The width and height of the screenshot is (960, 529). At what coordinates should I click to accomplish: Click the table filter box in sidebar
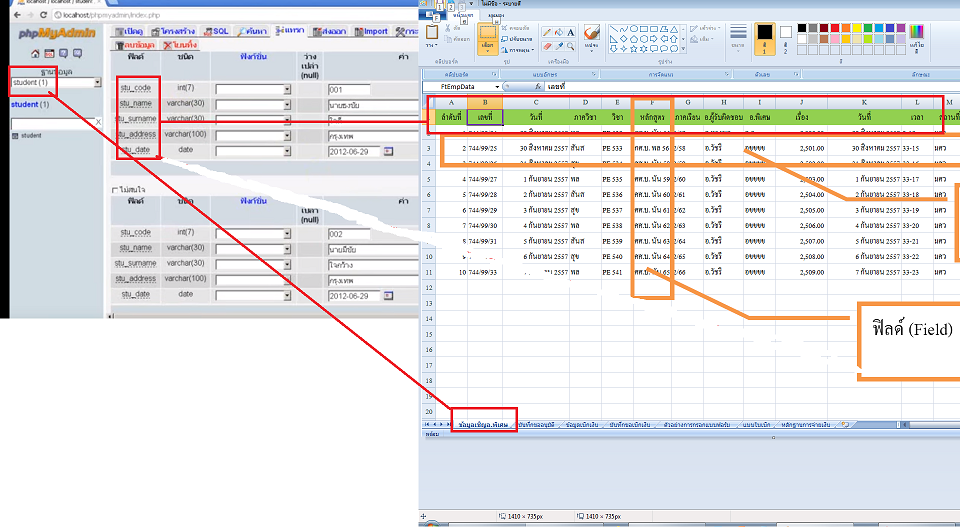pyautogui.click(x=52, y=124)
